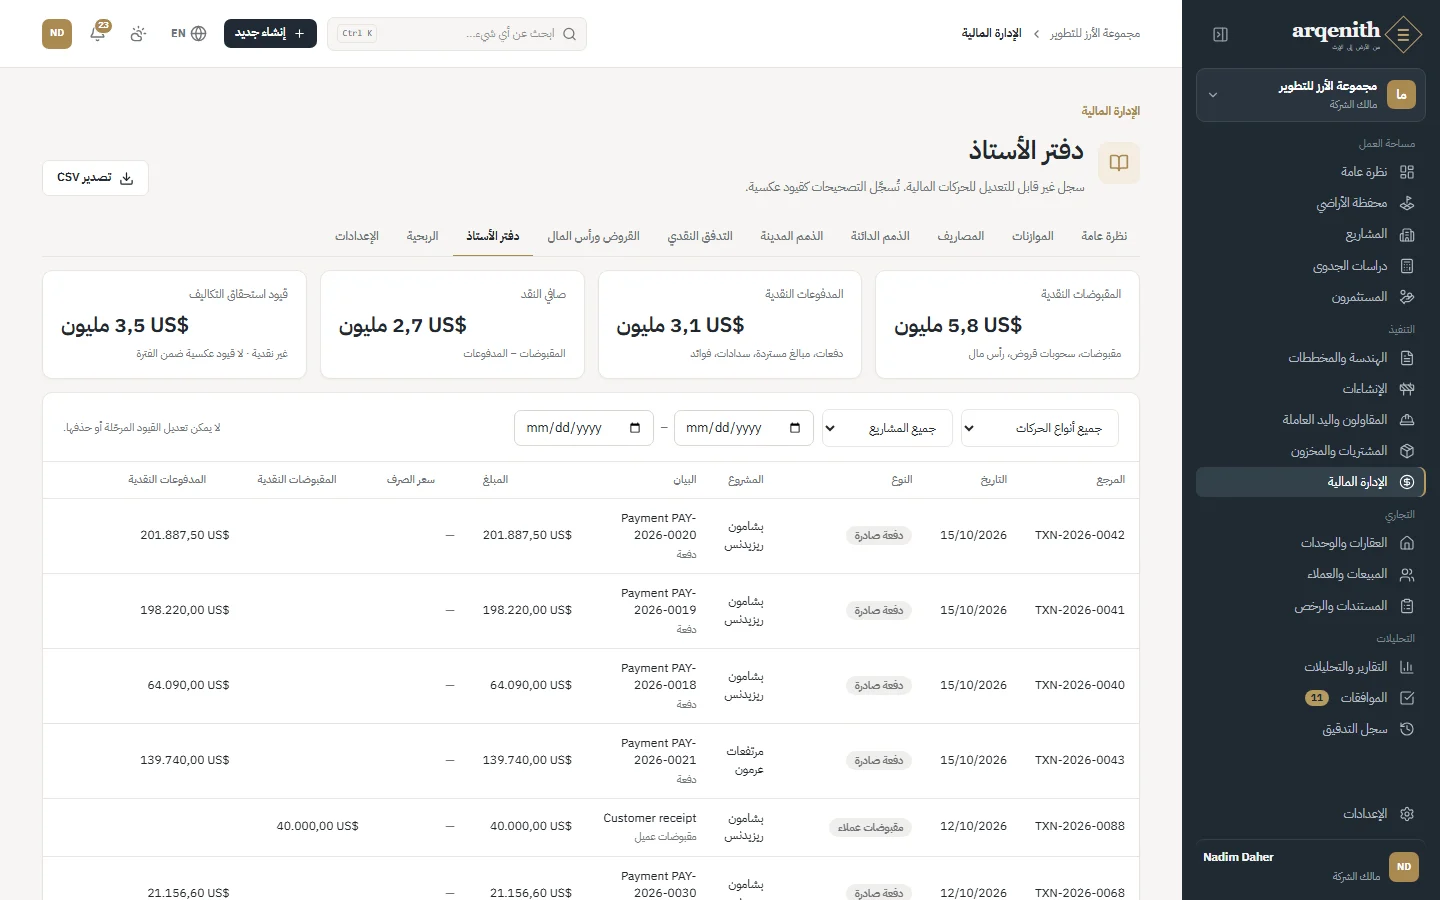Select دفتر الأستاذ tab
The width and height of the screenshot is (1440, 900).
pyautogui.click(x=493, y=236)
